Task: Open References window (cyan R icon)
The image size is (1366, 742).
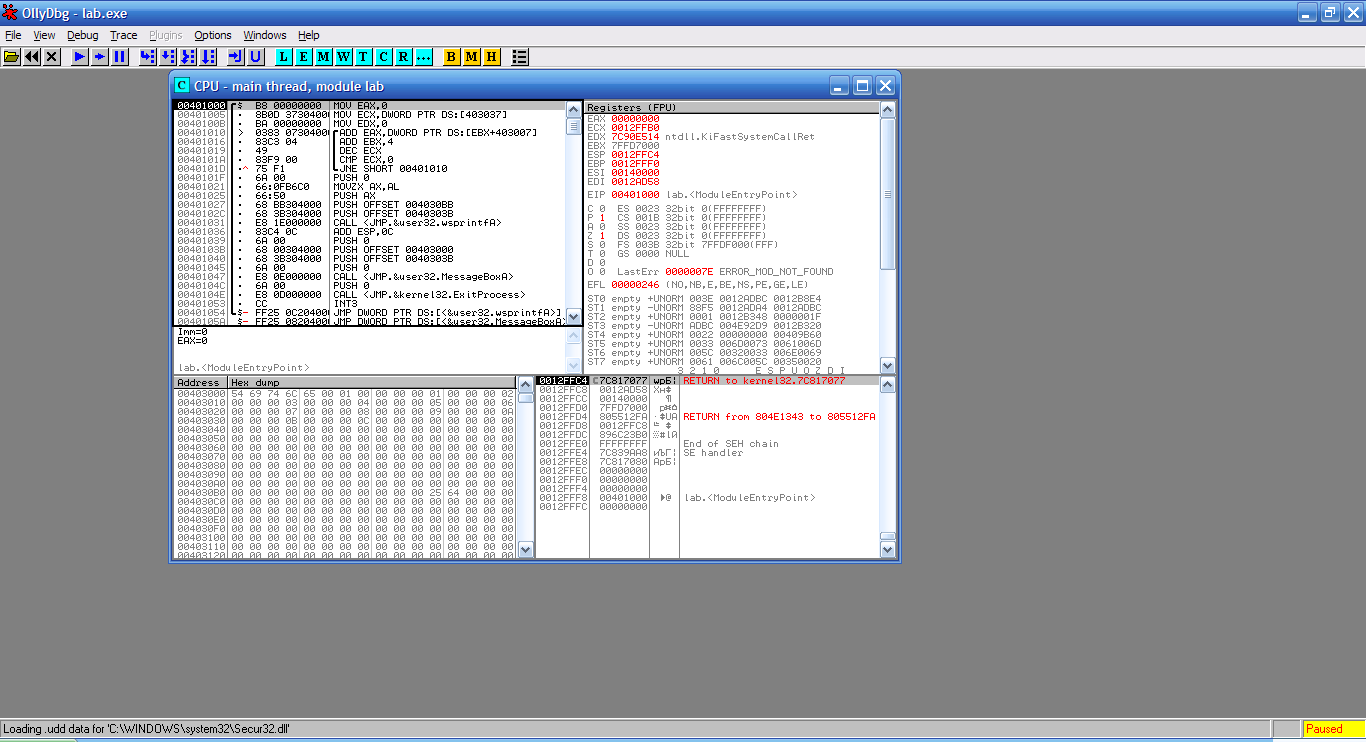Action: coord(403,57)
